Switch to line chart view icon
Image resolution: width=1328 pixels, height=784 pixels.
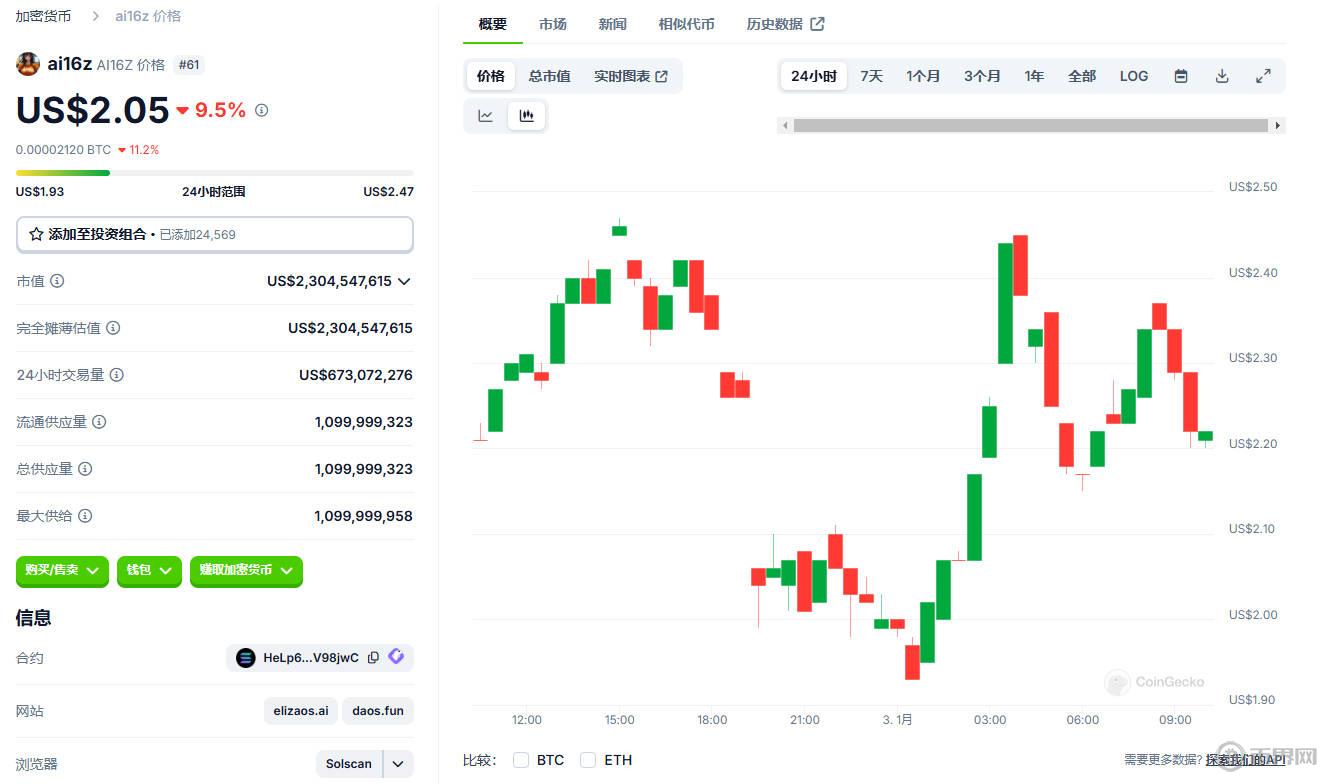tap(486, 116)
